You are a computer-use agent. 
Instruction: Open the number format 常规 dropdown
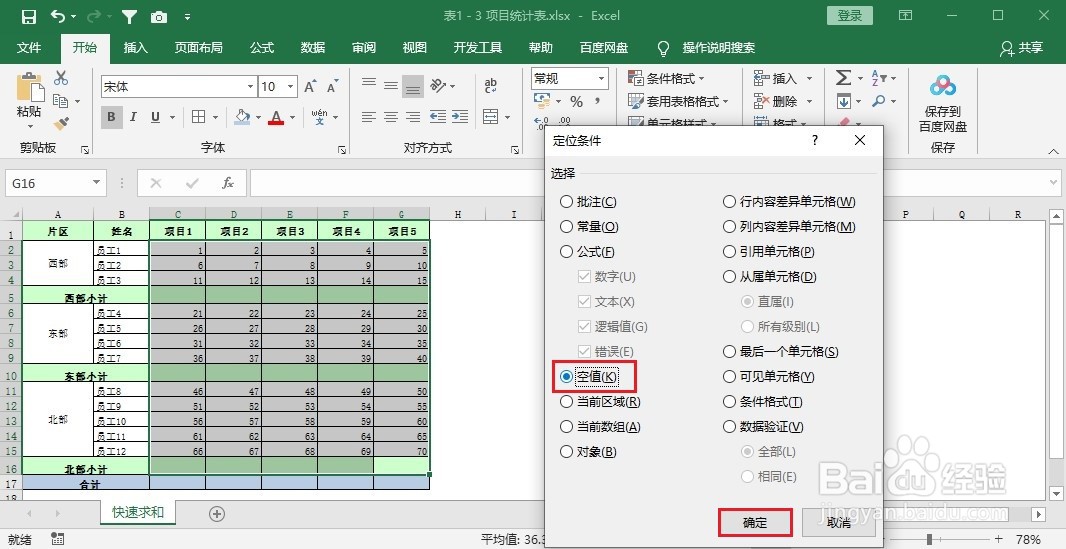[601, 78]
